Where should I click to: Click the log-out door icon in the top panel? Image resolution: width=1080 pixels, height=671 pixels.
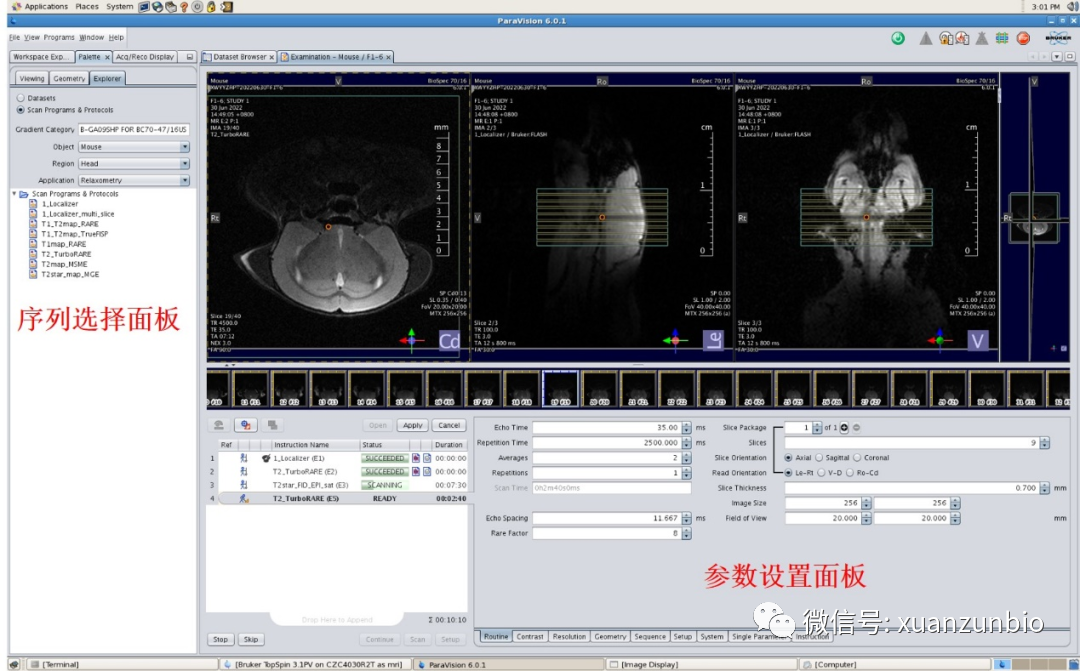[226, 7]
